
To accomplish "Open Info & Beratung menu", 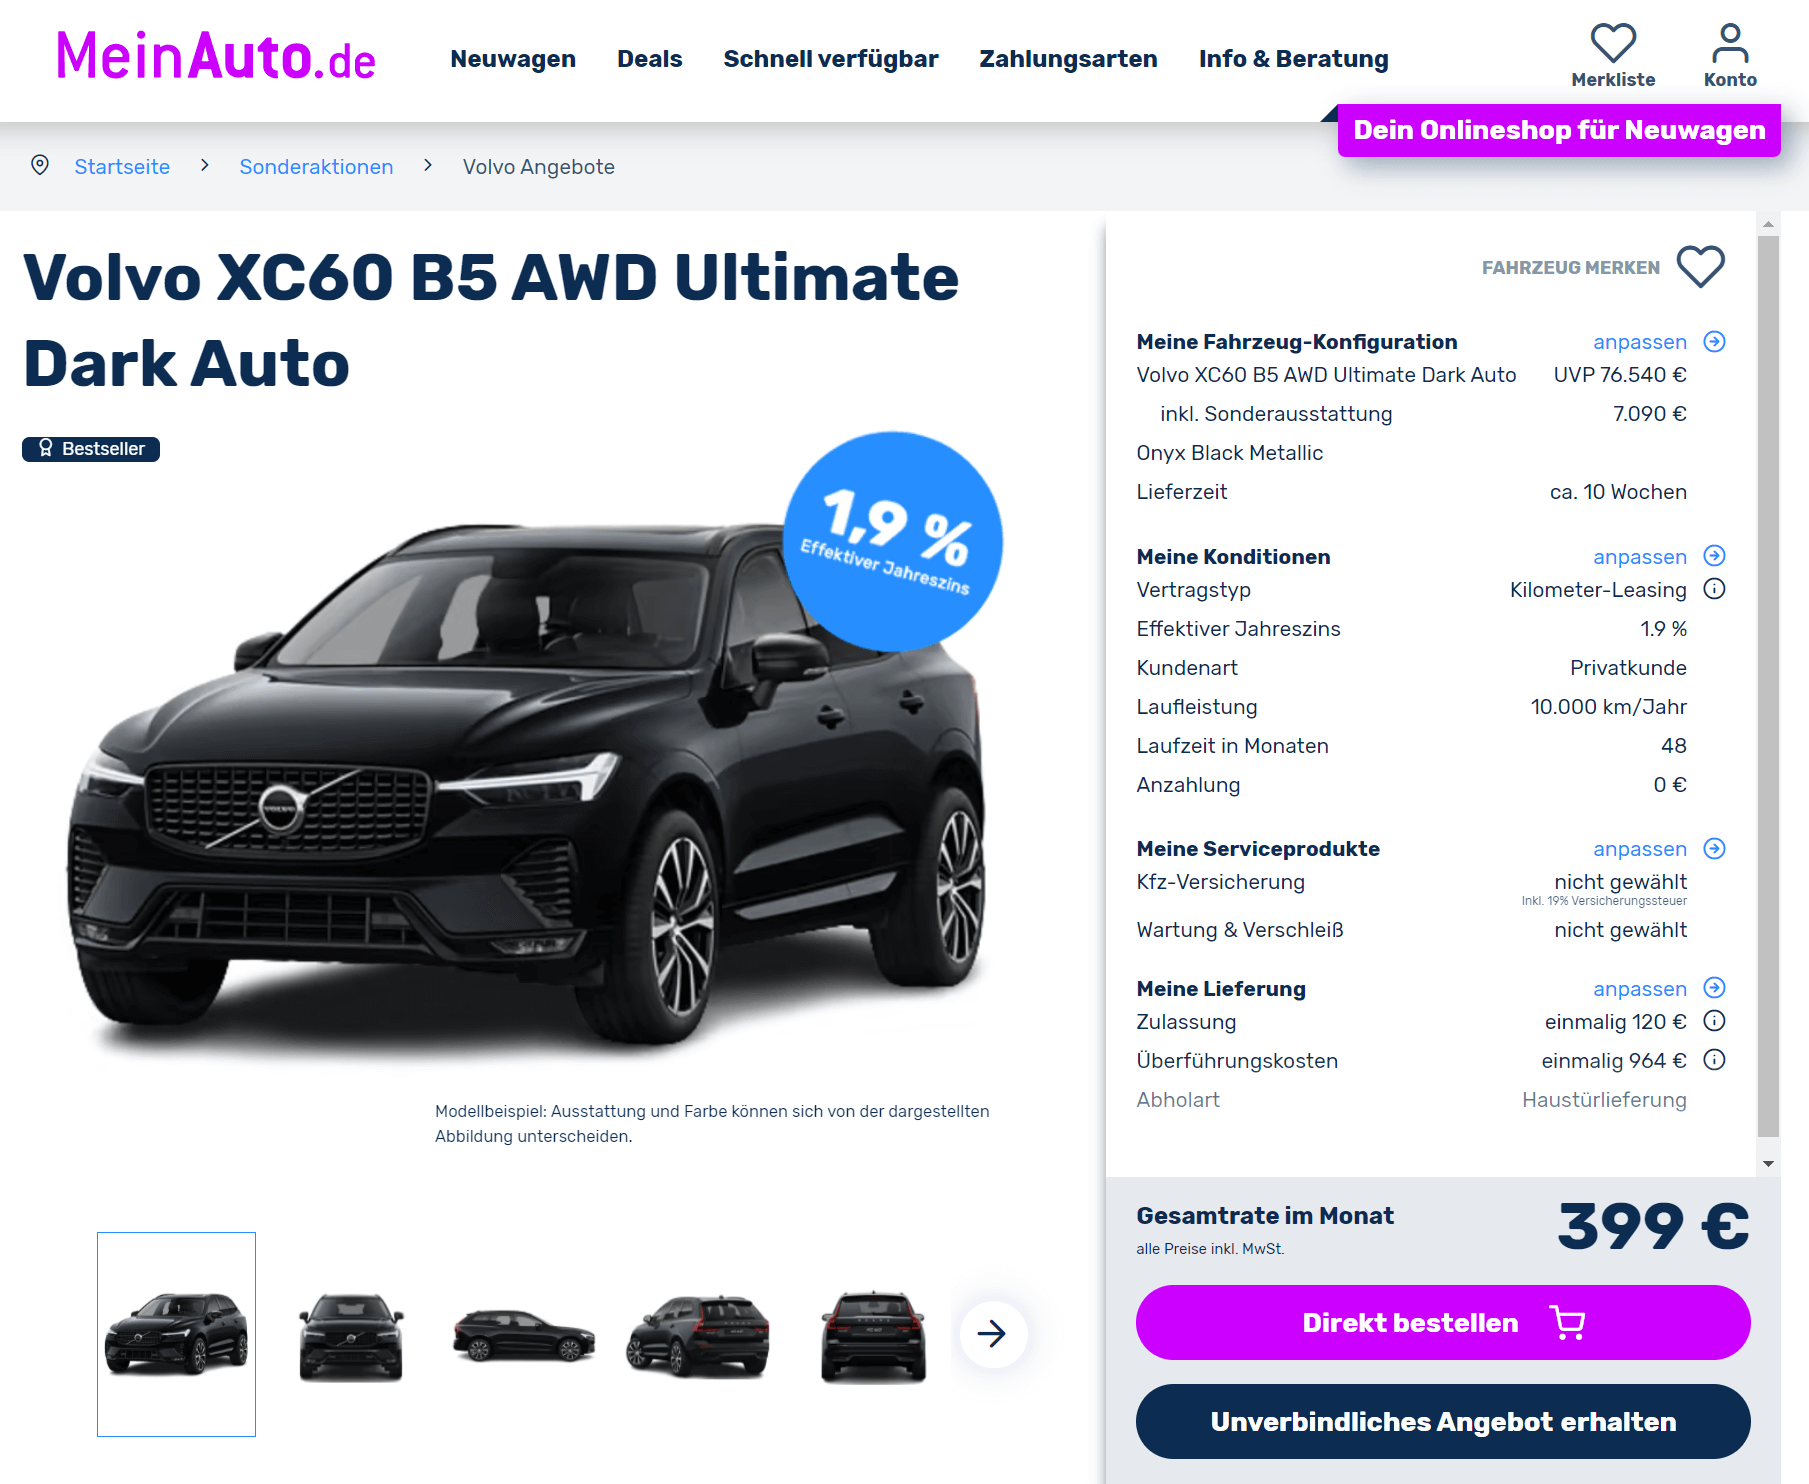I will click(x=1293, y=59).
